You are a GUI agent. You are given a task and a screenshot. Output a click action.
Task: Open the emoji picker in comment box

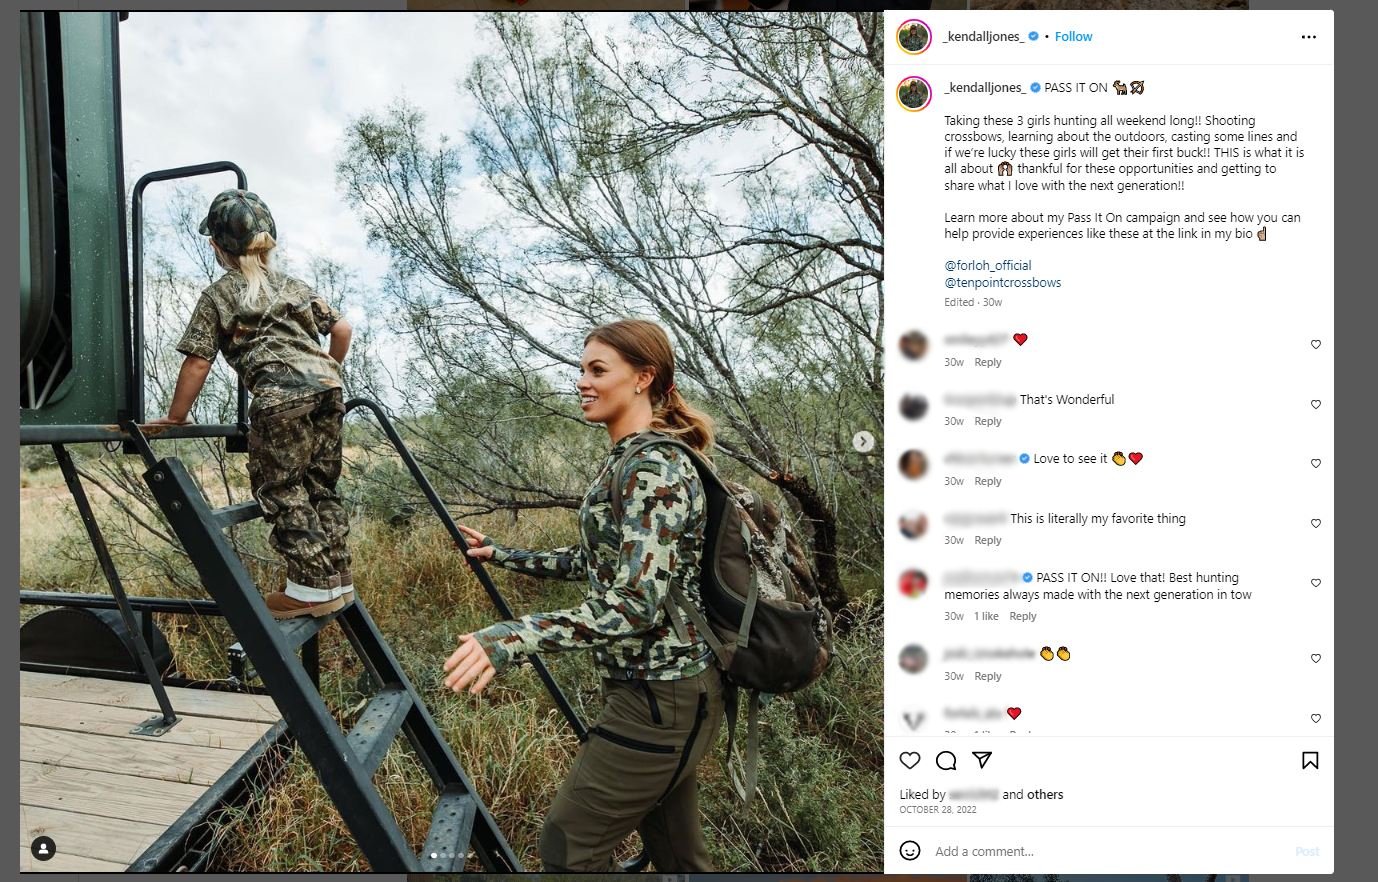click(910, 851)
